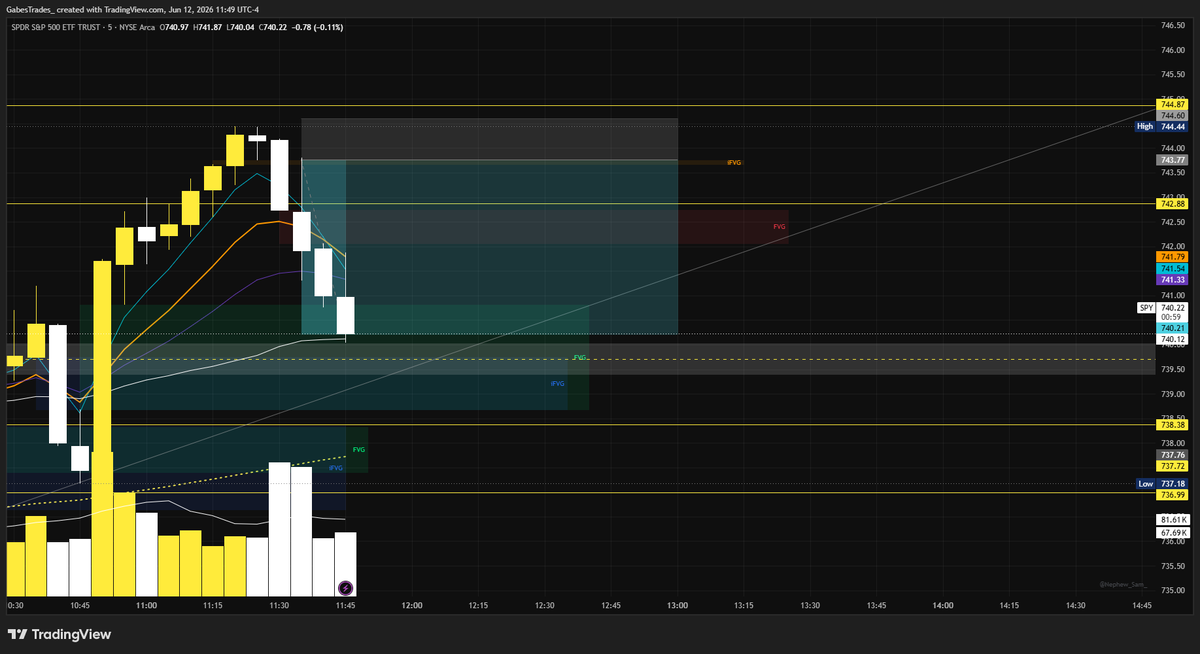Click the 81.61K volume label

tap(1173, 521)
